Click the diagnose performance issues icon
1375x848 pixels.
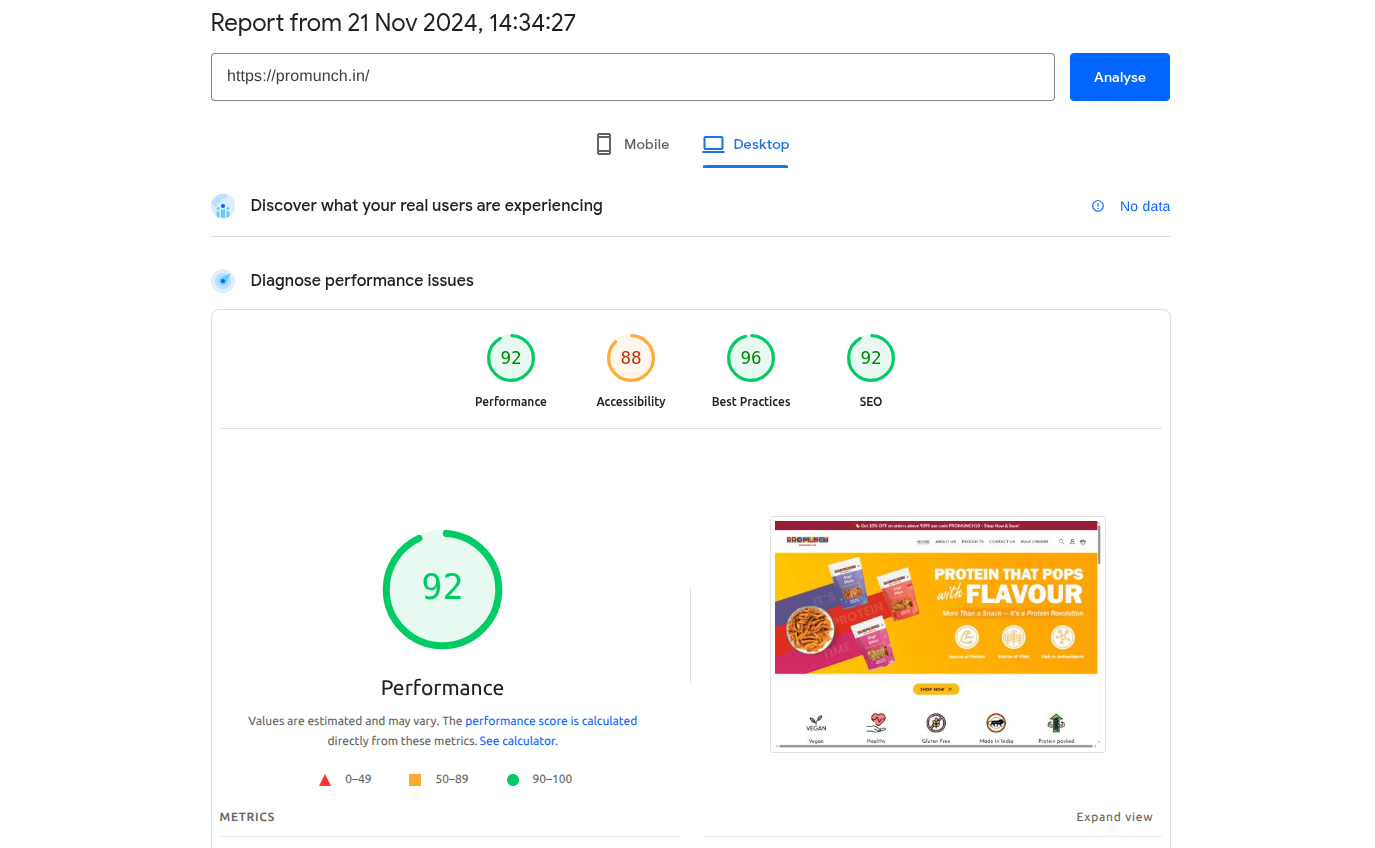(223, 281)
